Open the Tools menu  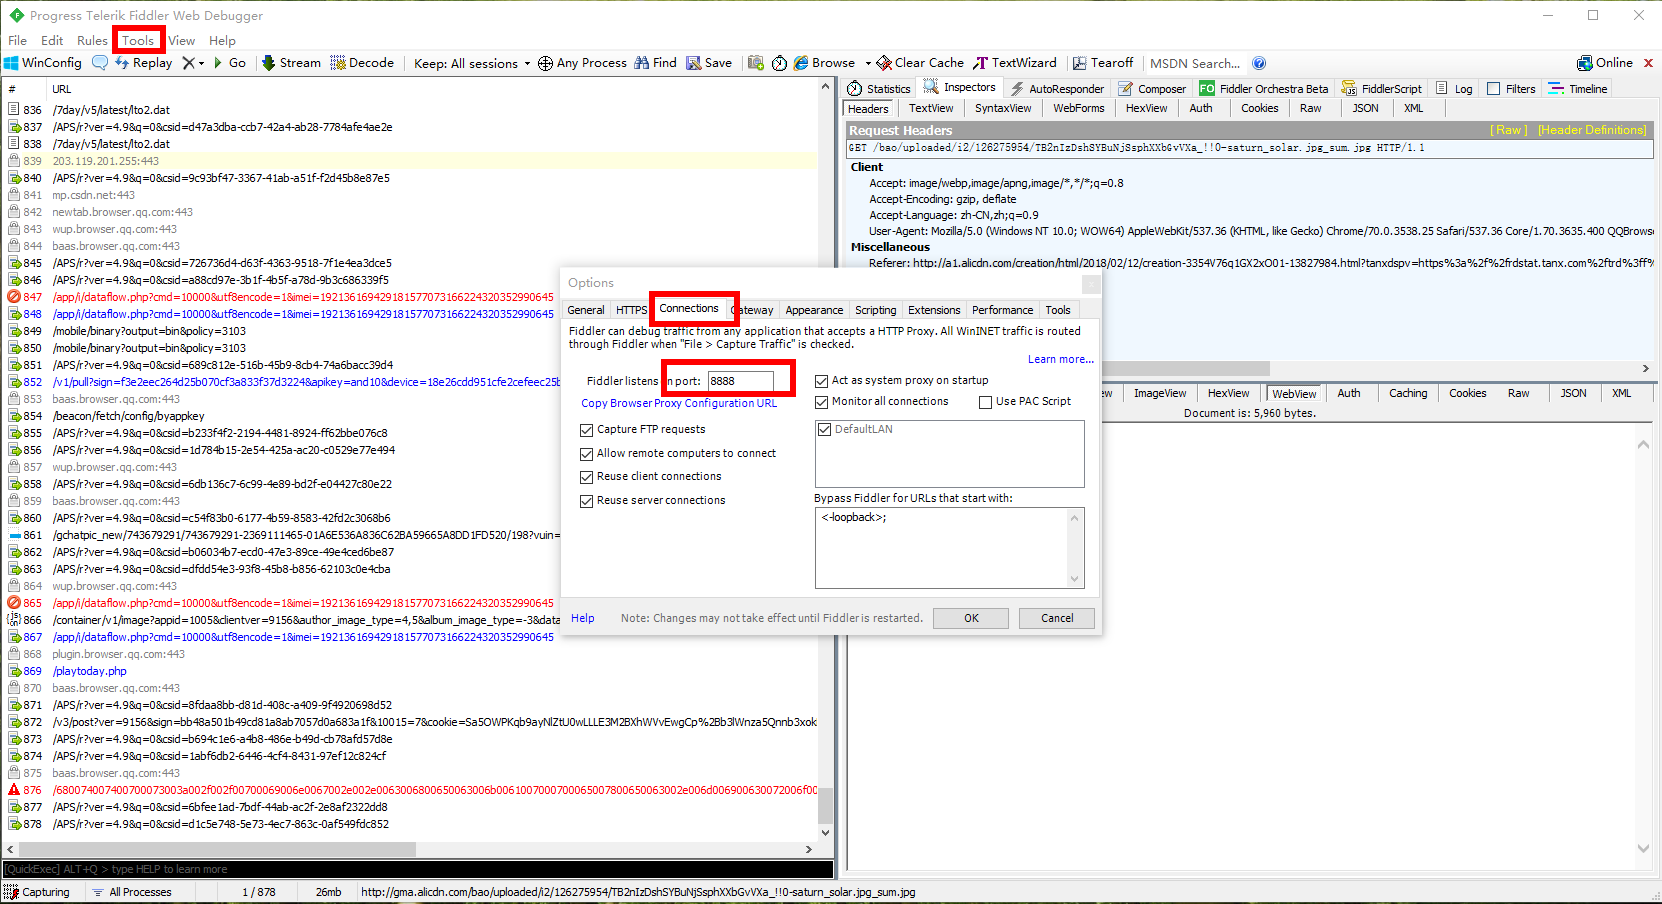coord(138,41)
